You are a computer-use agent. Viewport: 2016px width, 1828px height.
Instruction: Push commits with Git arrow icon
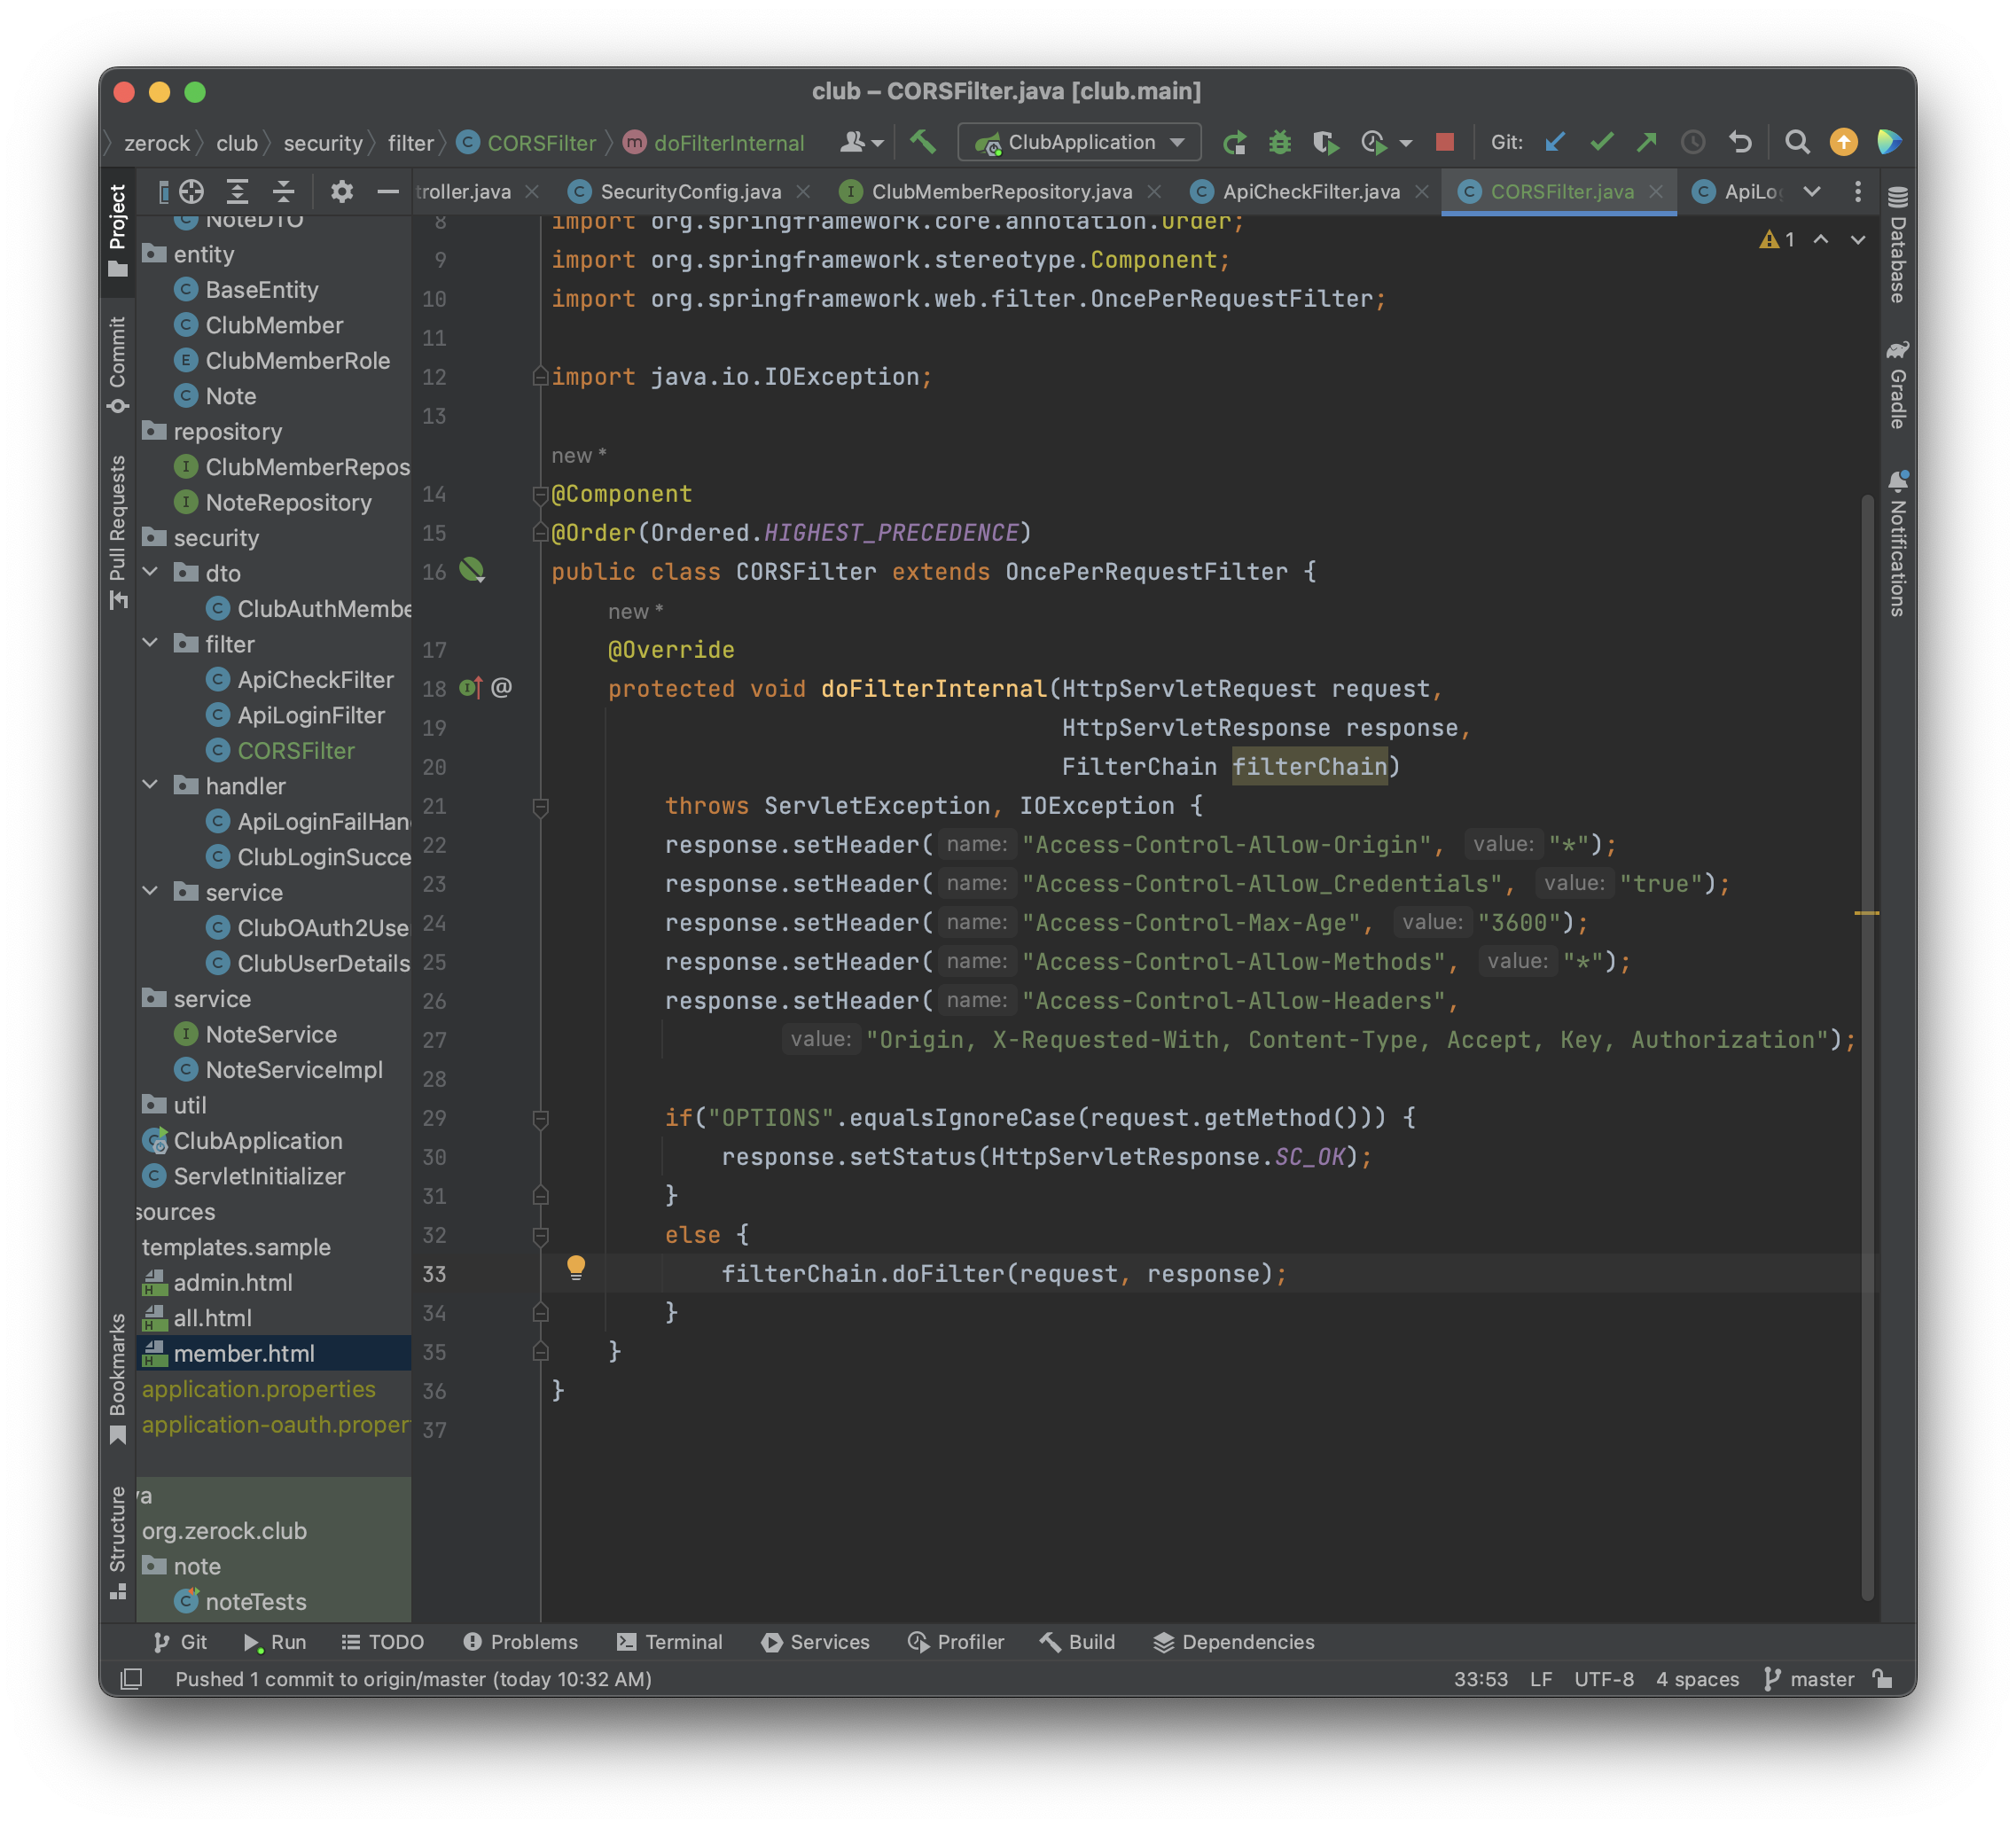coord(1647,142)
